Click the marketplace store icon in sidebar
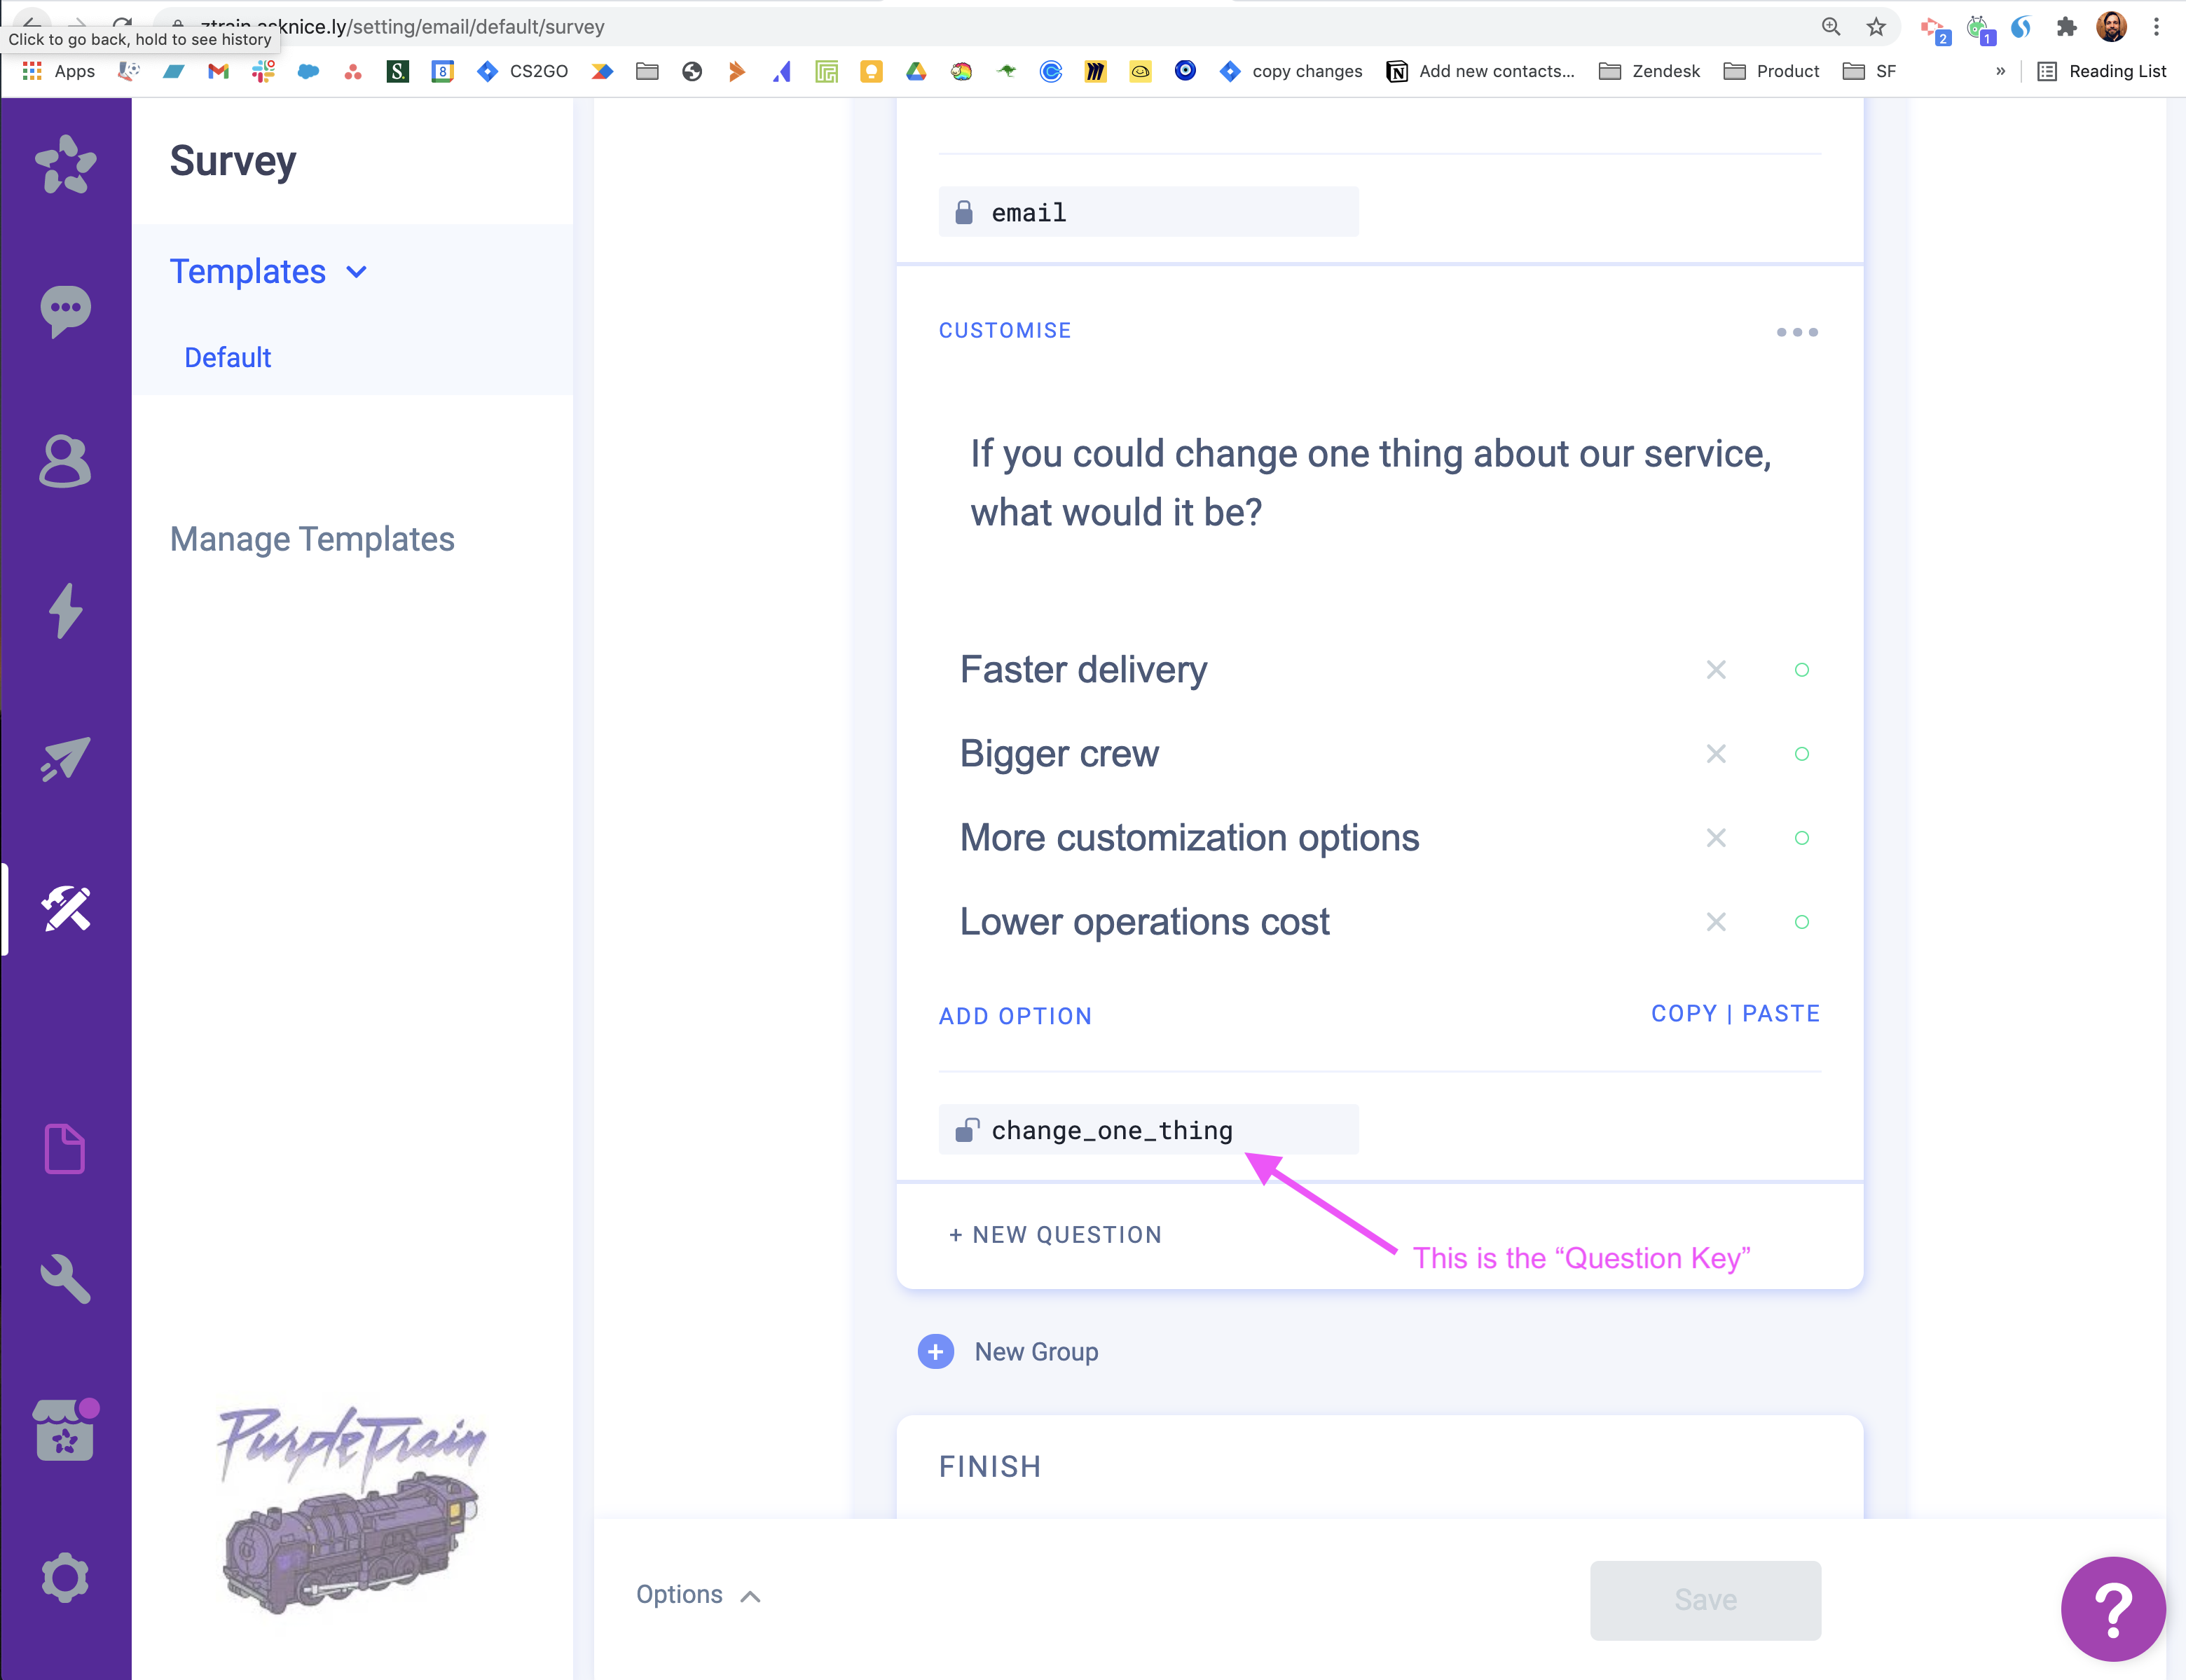This screenshot has height=1680, width=2186. [65, 1430]
